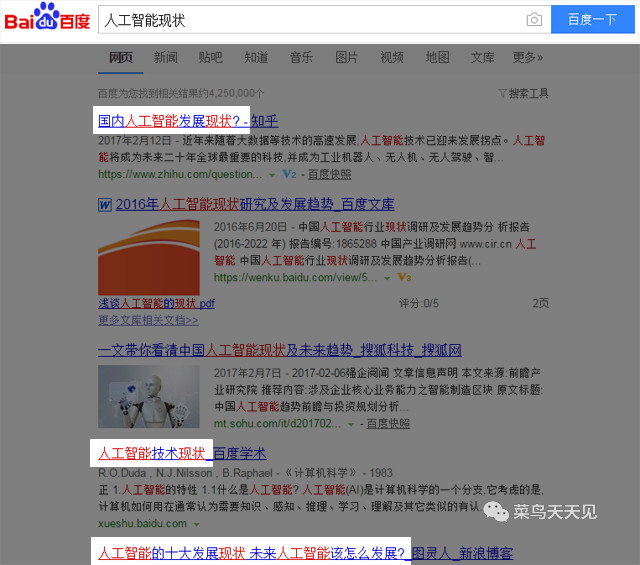Expand dropdown arrow after zhihu.com URL
The height and width of the screenshot is (565, 640).
coord(272,175)
